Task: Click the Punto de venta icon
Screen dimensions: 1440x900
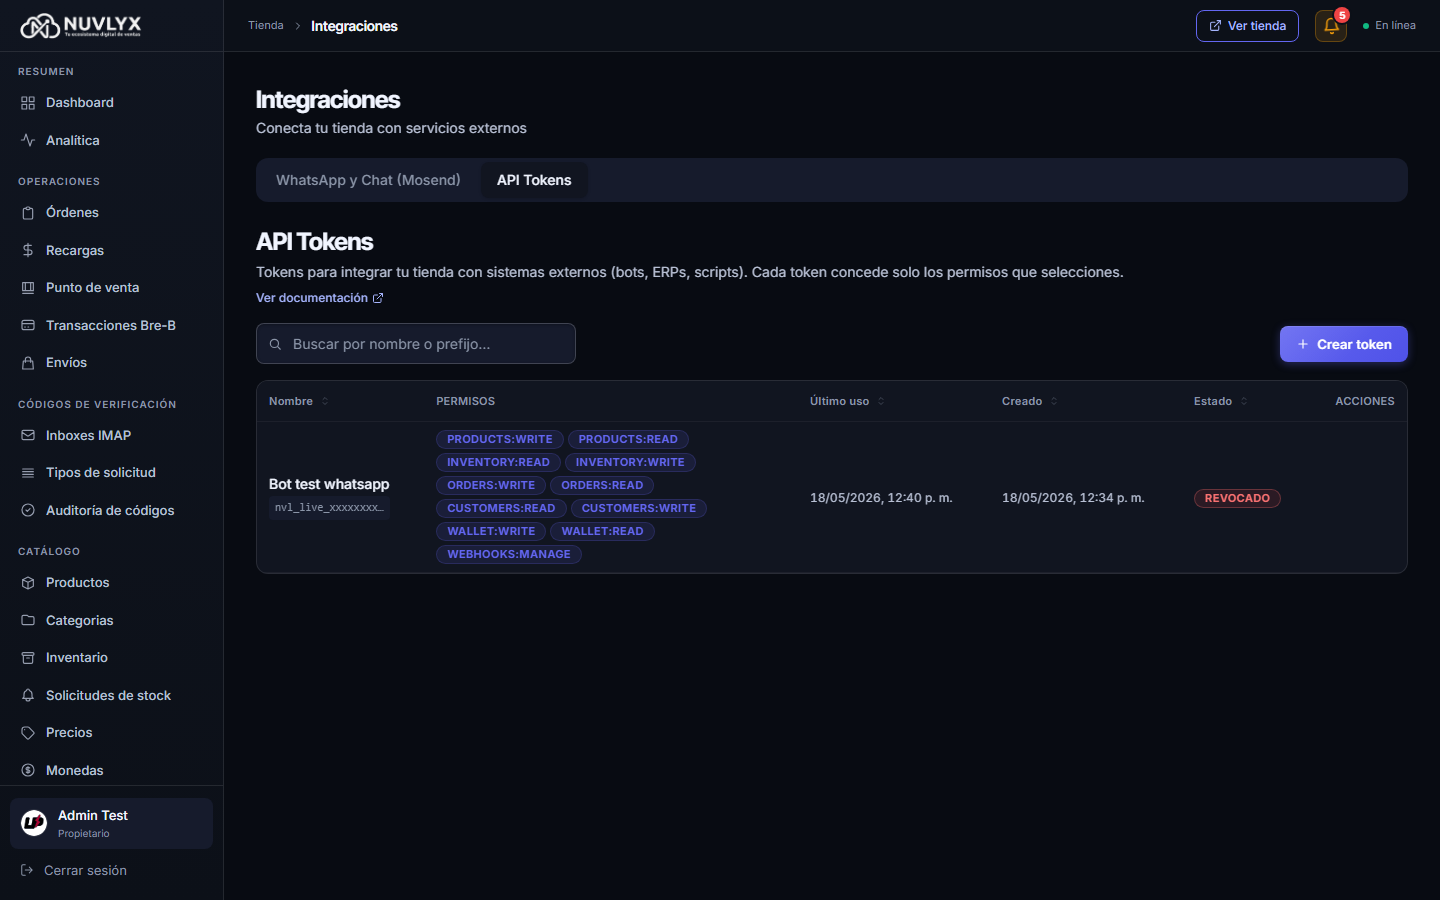Action: coord(28,288)
